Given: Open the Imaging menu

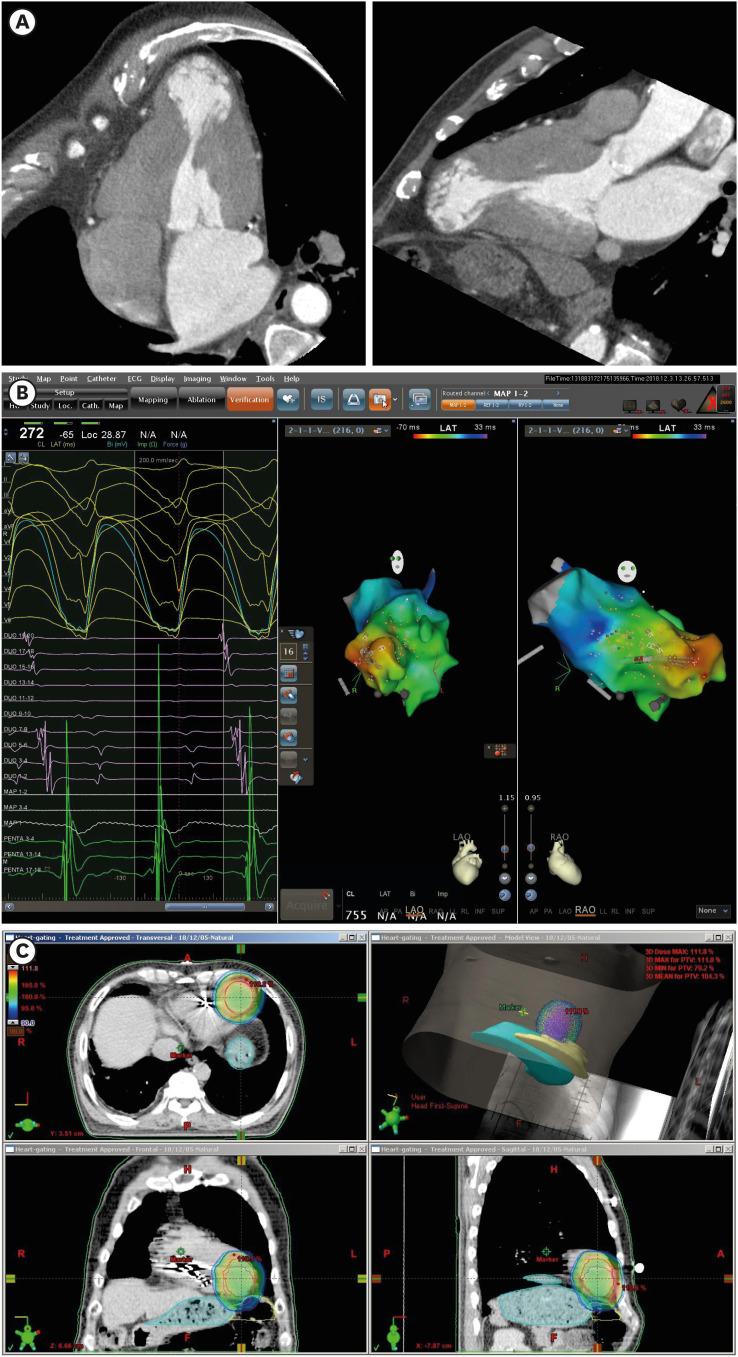Looking at the screenshot, I should coord(197,379).
